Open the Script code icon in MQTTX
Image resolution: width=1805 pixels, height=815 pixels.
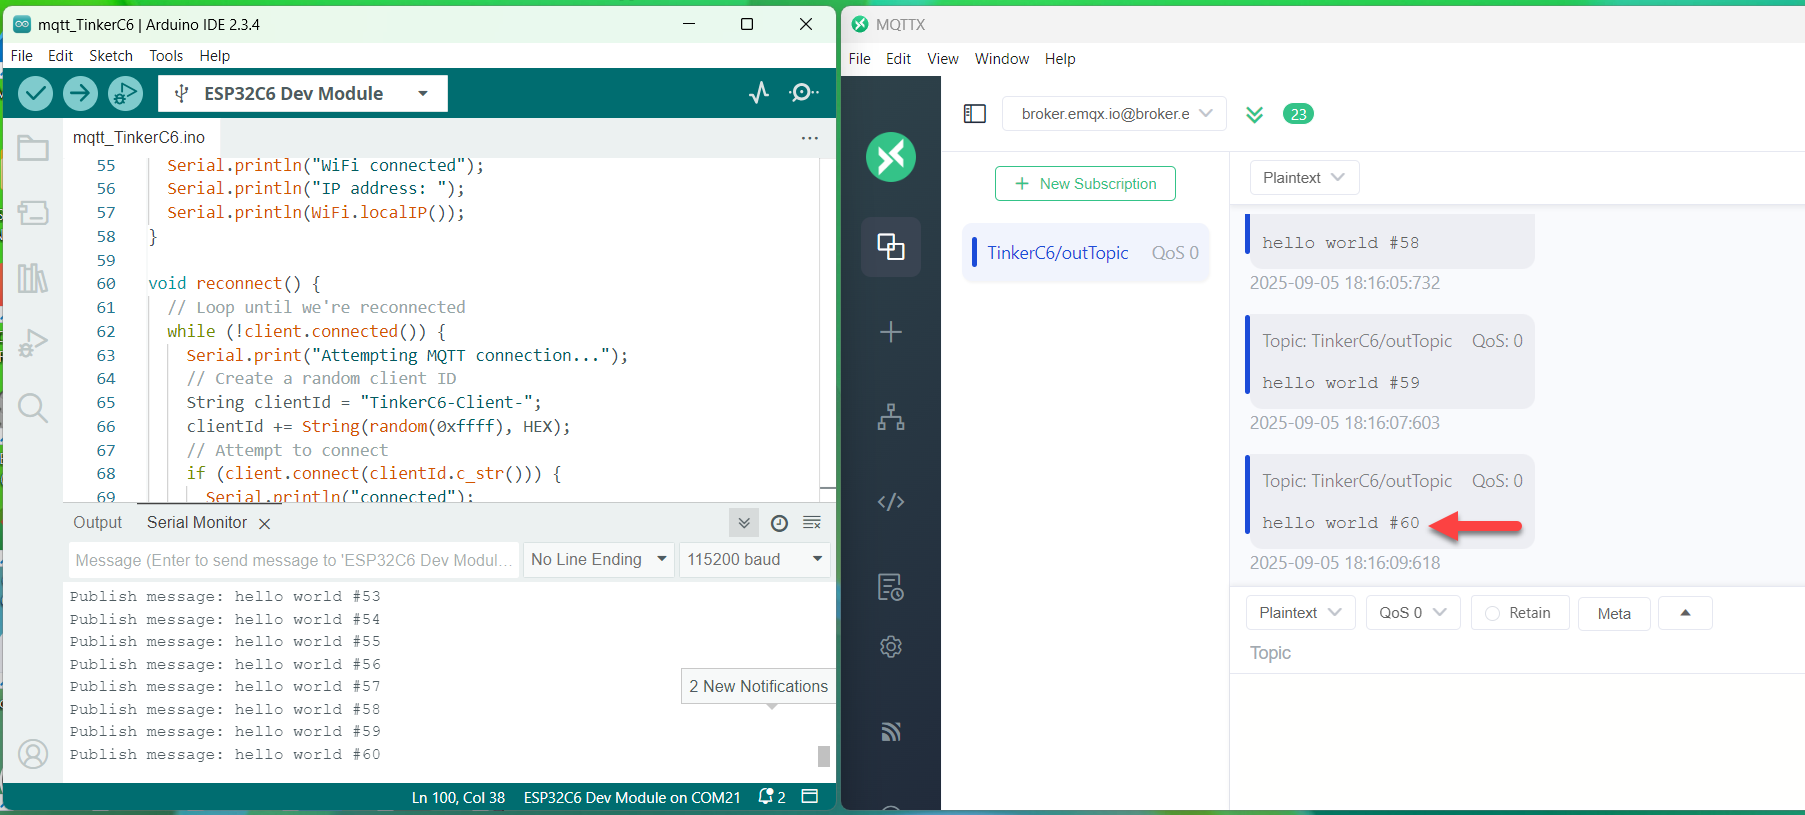[891, 502]
